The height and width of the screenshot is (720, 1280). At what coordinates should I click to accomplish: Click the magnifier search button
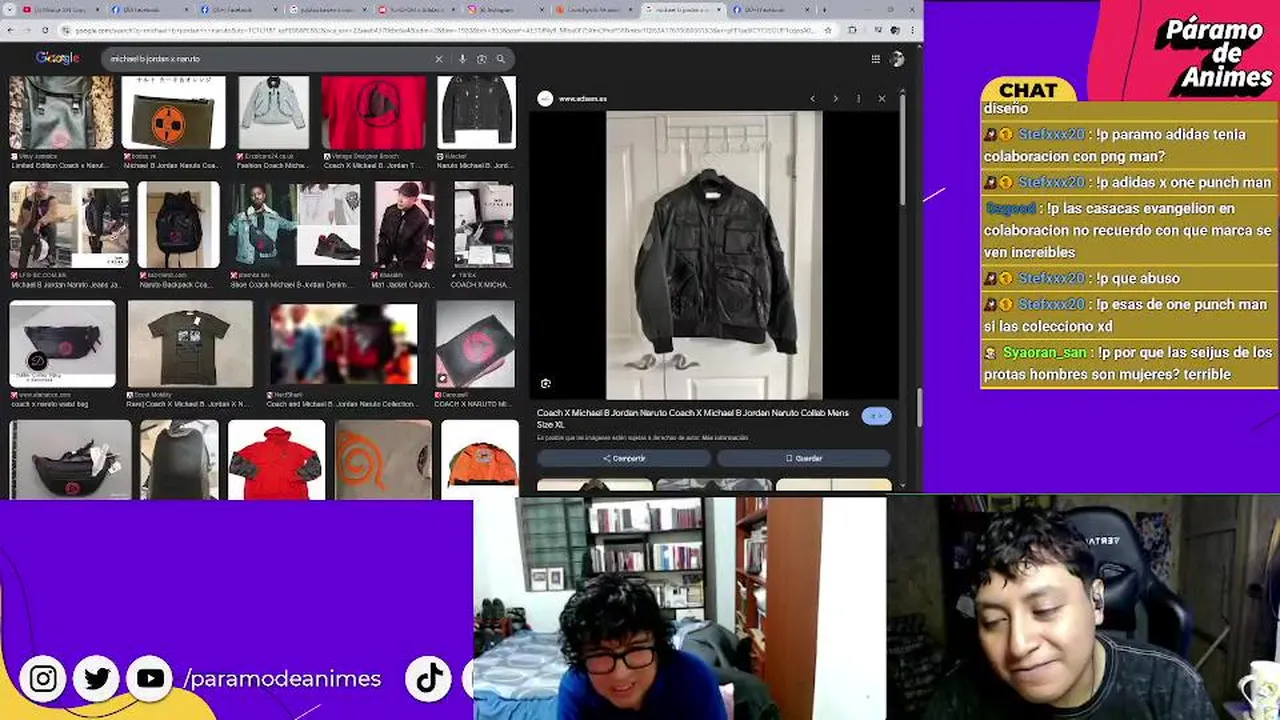(500, 59)
